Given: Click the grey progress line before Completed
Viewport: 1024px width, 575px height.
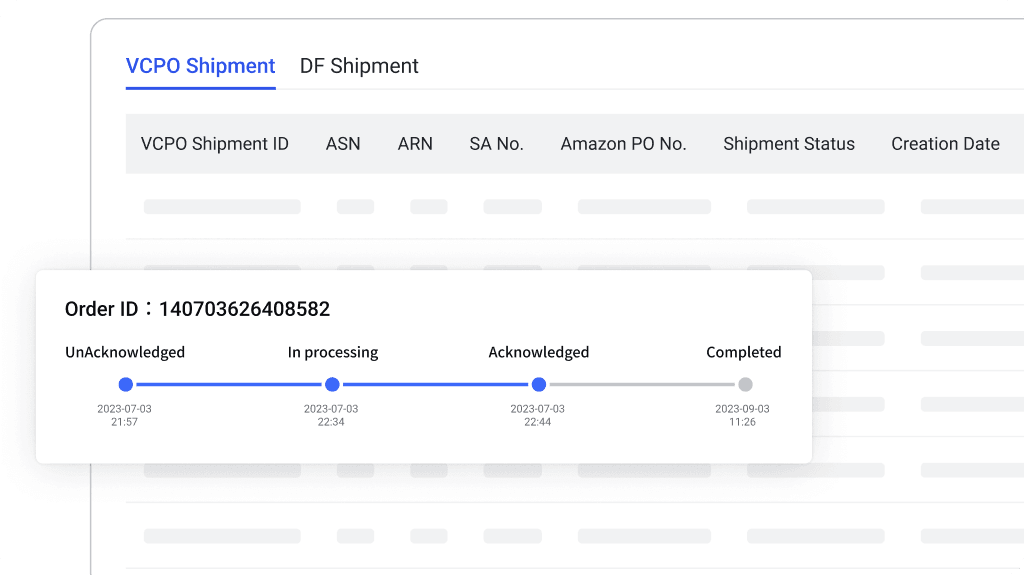Looking at the screenshot, I should 641,384.
